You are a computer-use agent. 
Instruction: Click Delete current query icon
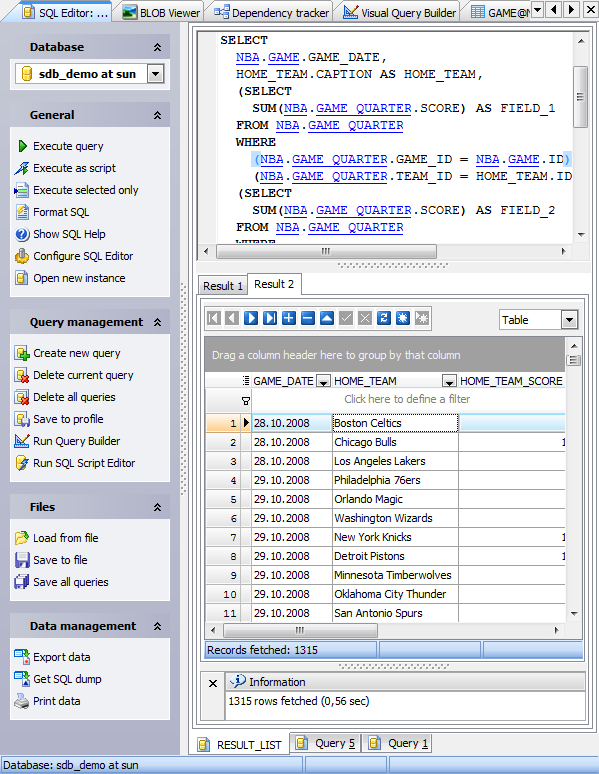tap(22, 375)
